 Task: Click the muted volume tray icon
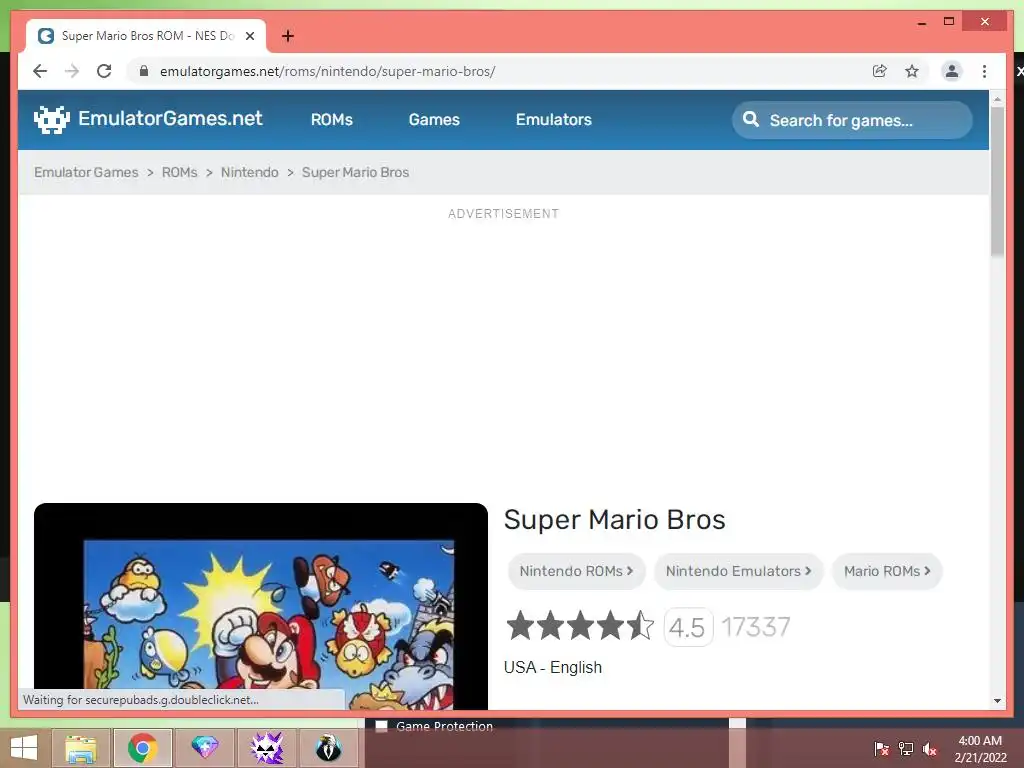[x=930, y=749]
